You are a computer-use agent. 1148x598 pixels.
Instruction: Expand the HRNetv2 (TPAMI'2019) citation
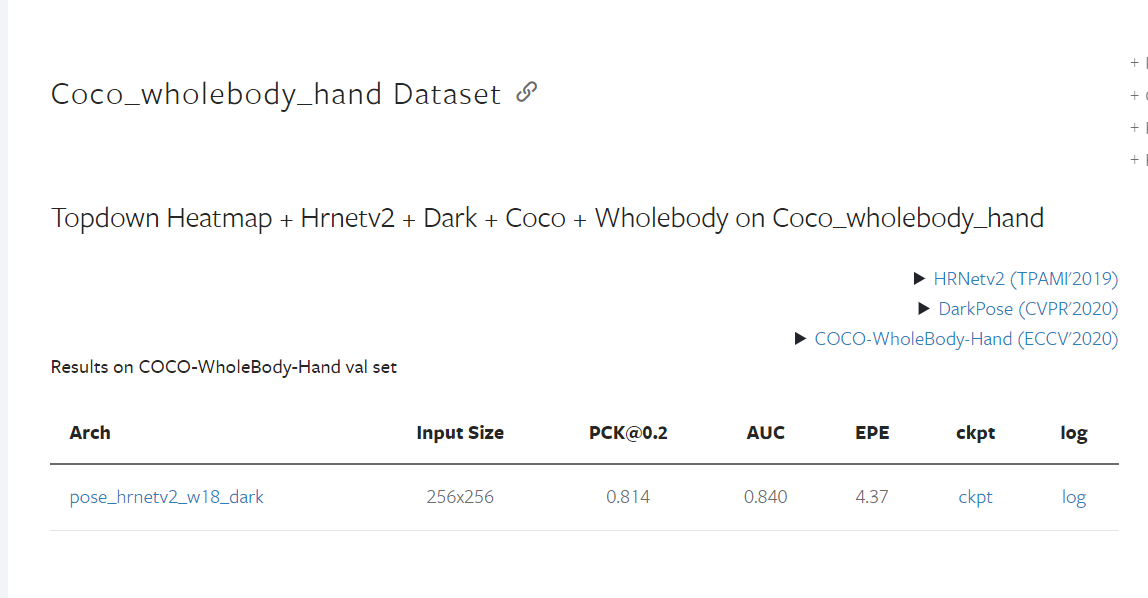click(x=1025, y=279)
